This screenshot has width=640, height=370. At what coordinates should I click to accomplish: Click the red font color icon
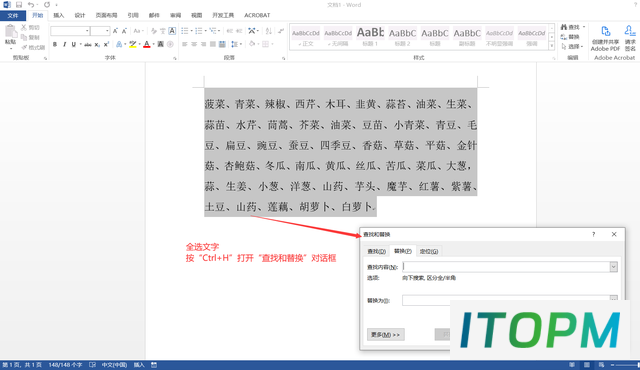click(x=147, y=44)
